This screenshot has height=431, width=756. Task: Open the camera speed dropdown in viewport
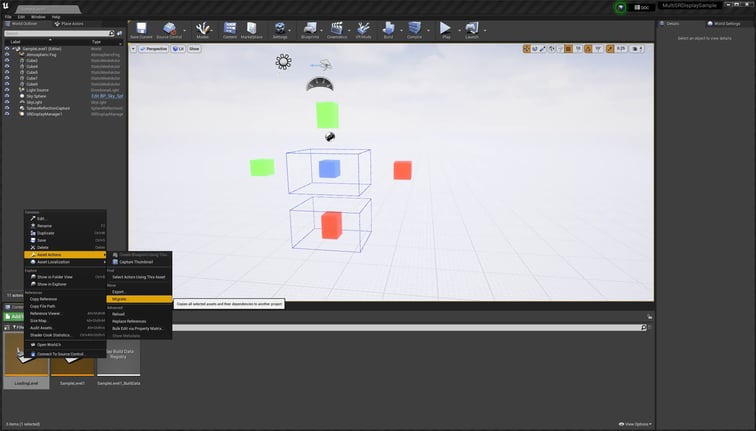637,49
